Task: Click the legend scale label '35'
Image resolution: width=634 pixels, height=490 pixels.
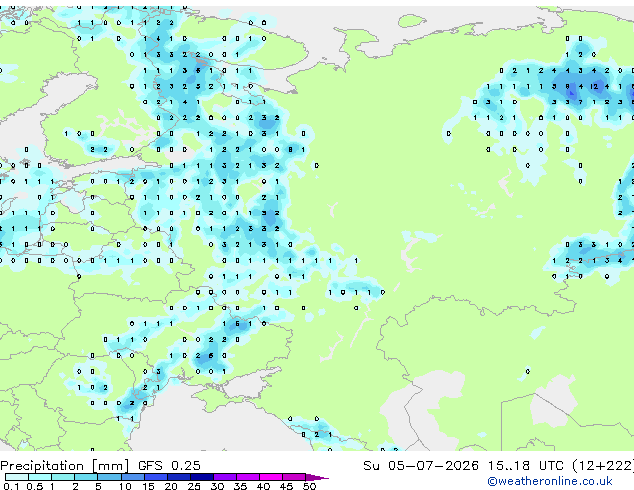Action: pos(240,486)
